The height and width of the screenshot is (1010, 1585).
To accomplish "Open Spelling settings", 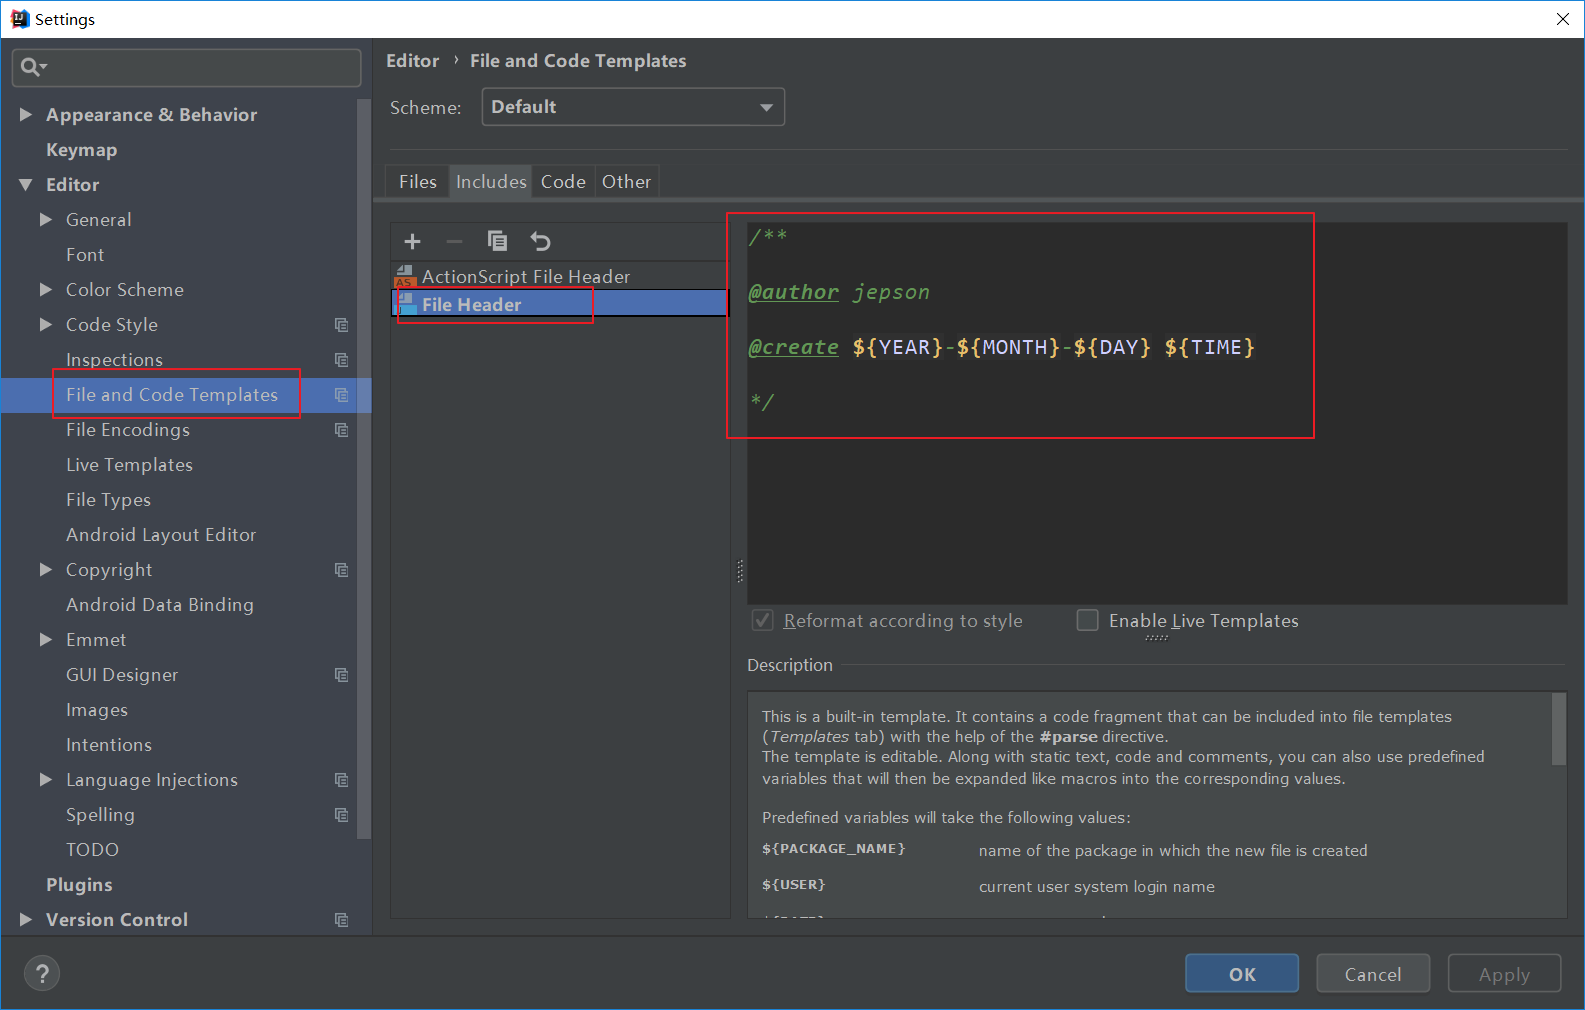I will 100,815.
